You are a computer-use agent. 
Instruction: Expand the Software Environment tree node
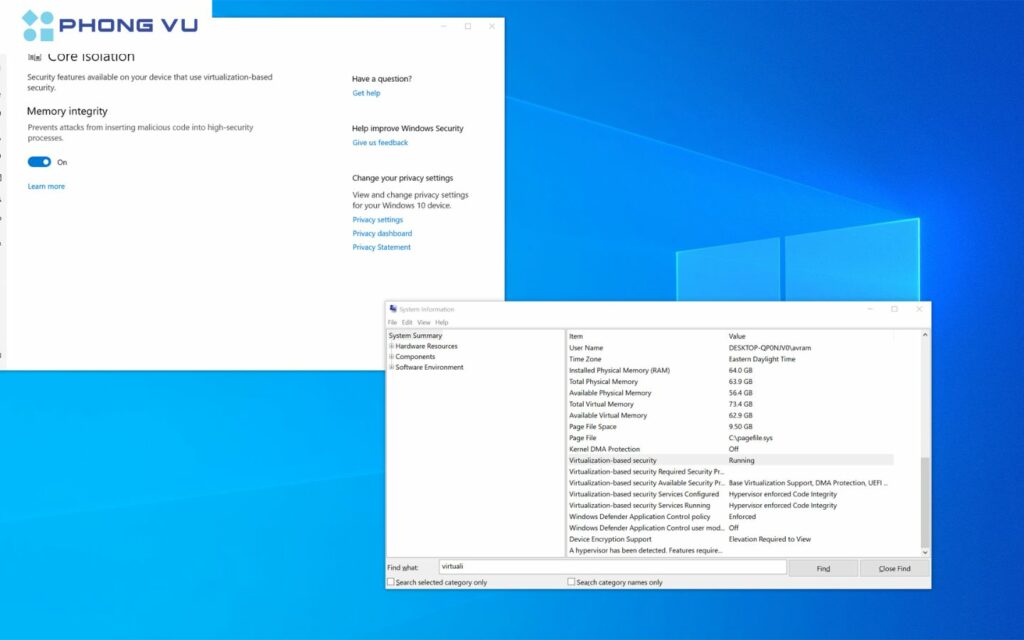tap(391, 367)
